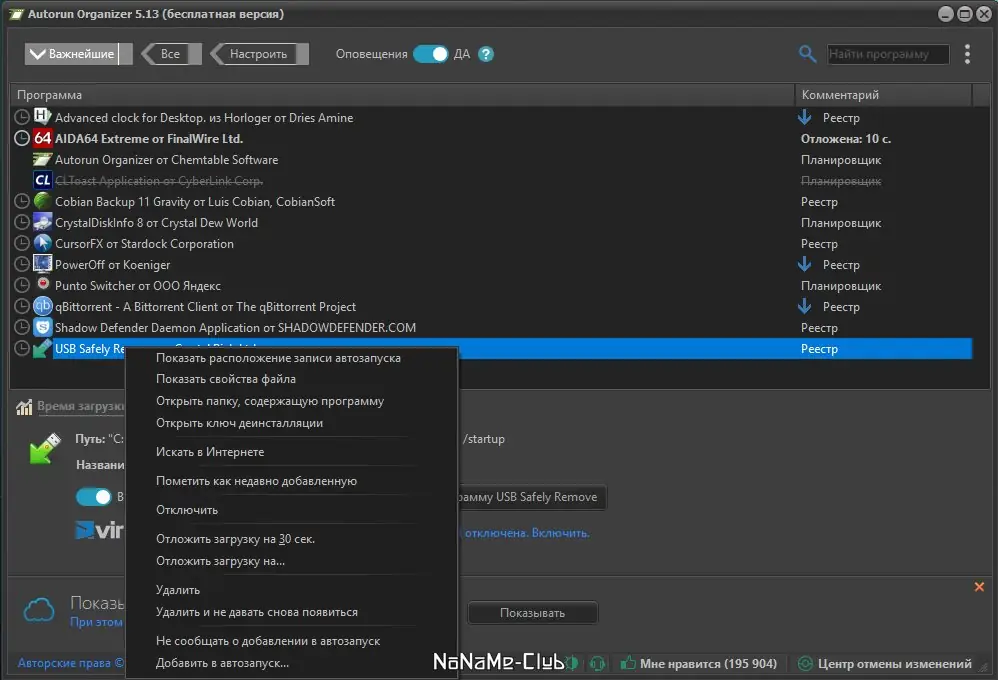Select the 'Punto Switcher от ООО Яндекс' row

[x=491, y=286]
